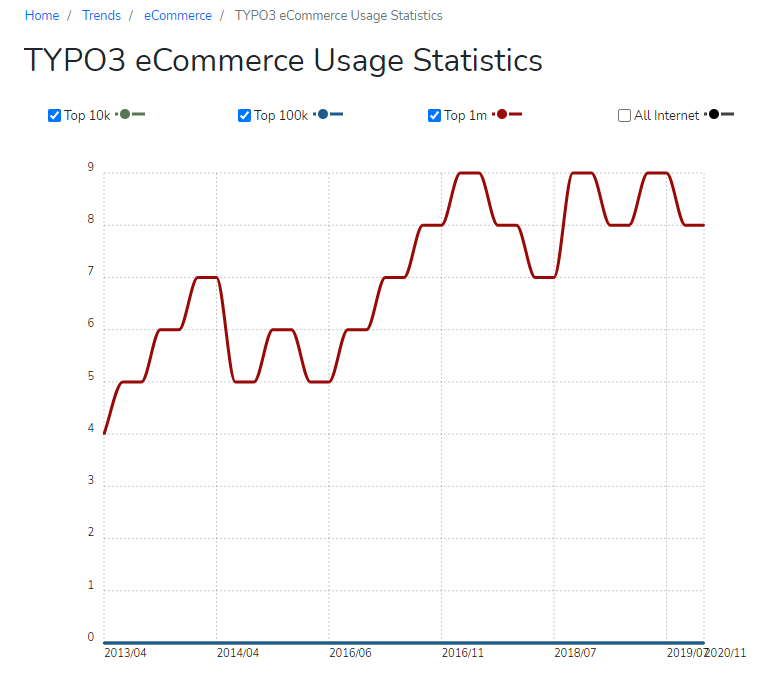Disable the Top 1m series checkbox
766x681 pixels.
[434, 115]
